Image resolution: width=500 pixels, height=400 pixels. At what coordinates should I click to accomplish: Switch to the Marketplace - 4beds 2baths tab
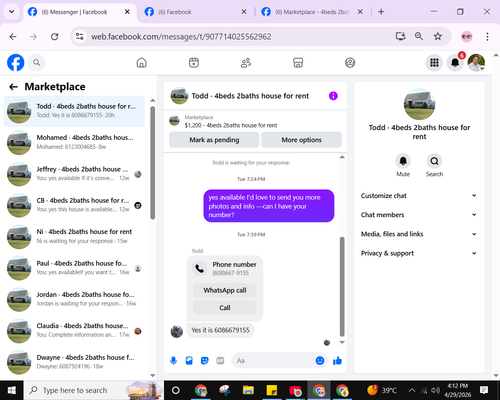312,12
